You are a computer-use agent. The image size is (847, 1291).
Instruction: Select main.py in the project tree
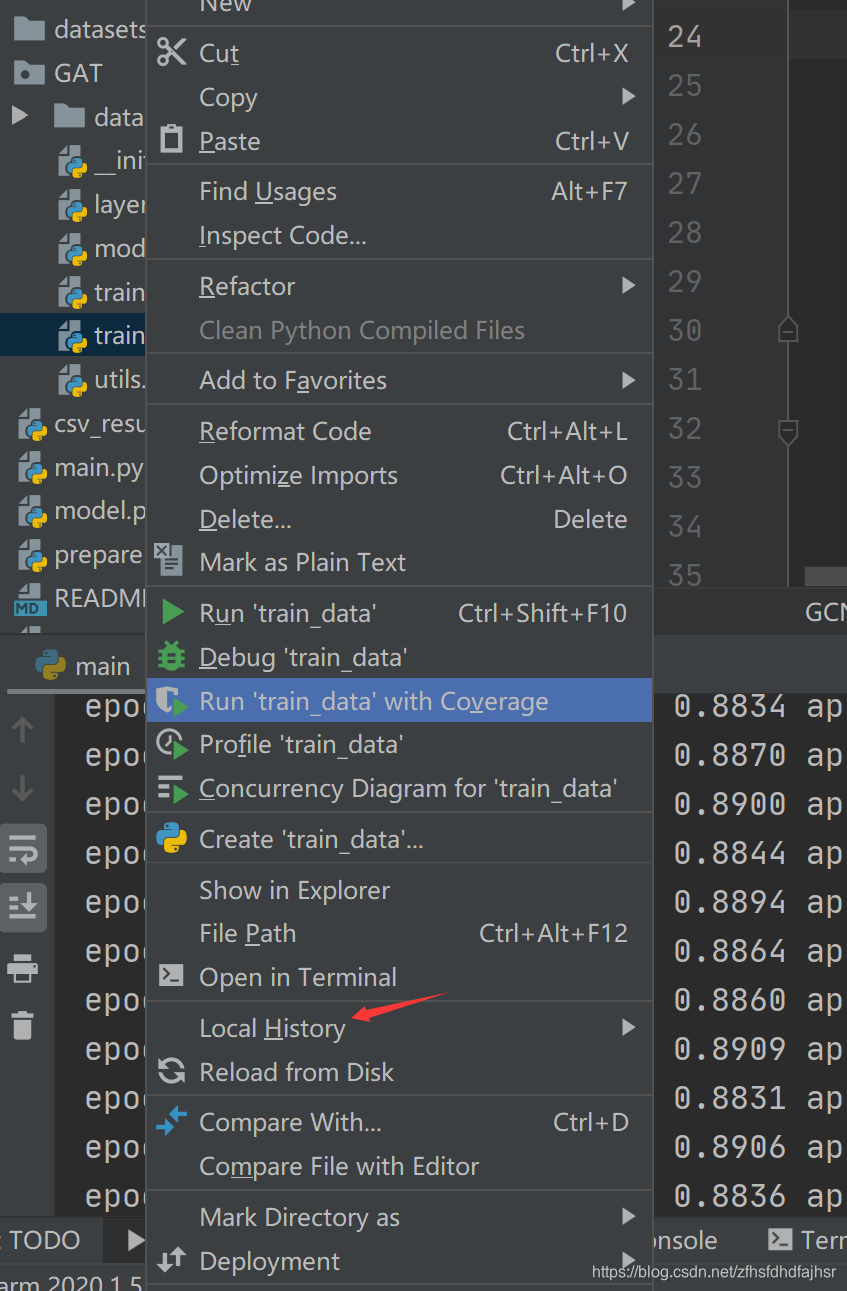(80, 467)
